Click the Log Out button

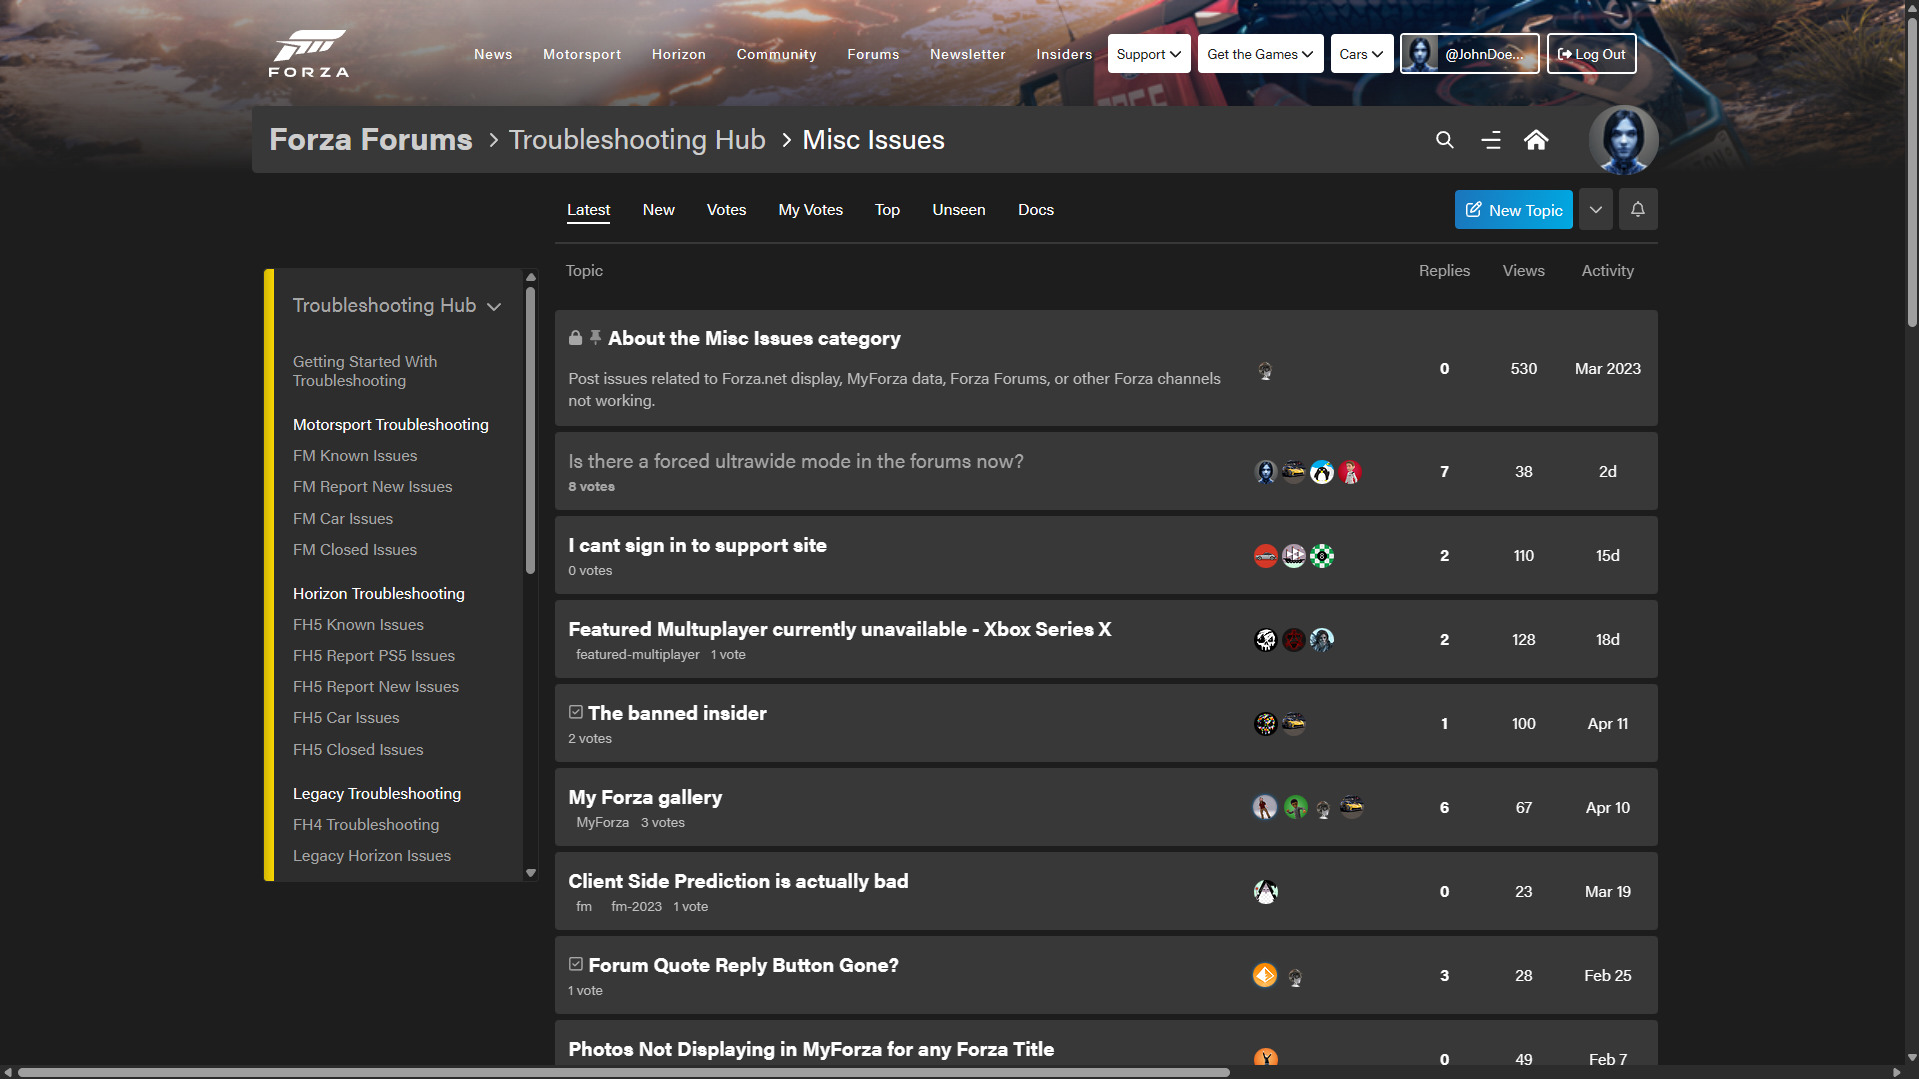coord(1591,54)
